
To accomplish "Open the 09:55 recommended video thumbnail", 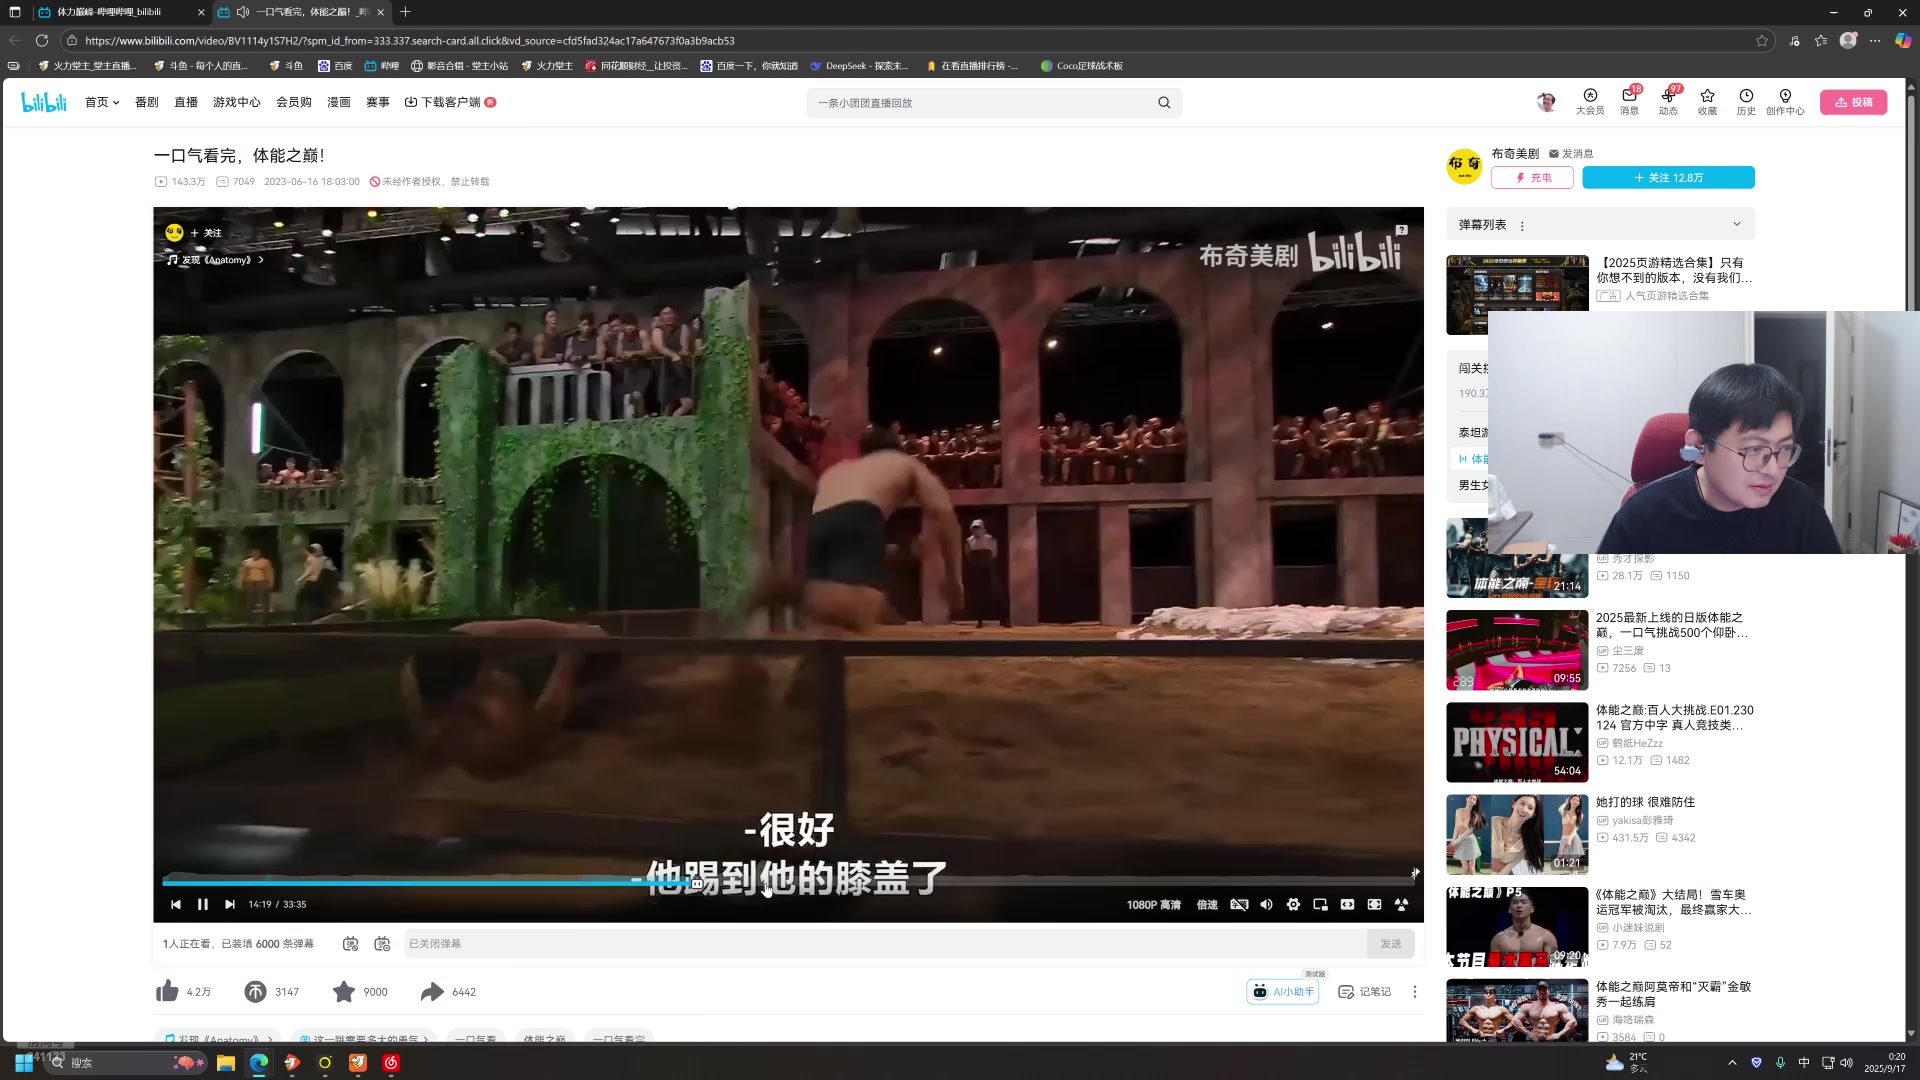I will click(x=1517, y=650).
